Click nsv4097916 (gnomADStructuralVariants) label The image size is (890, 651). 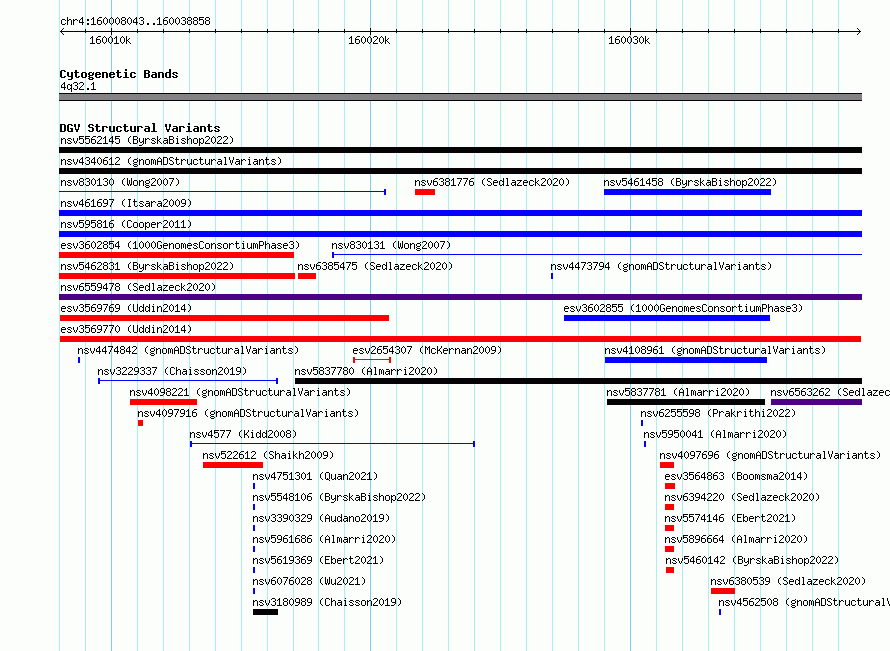click(248, 413)
